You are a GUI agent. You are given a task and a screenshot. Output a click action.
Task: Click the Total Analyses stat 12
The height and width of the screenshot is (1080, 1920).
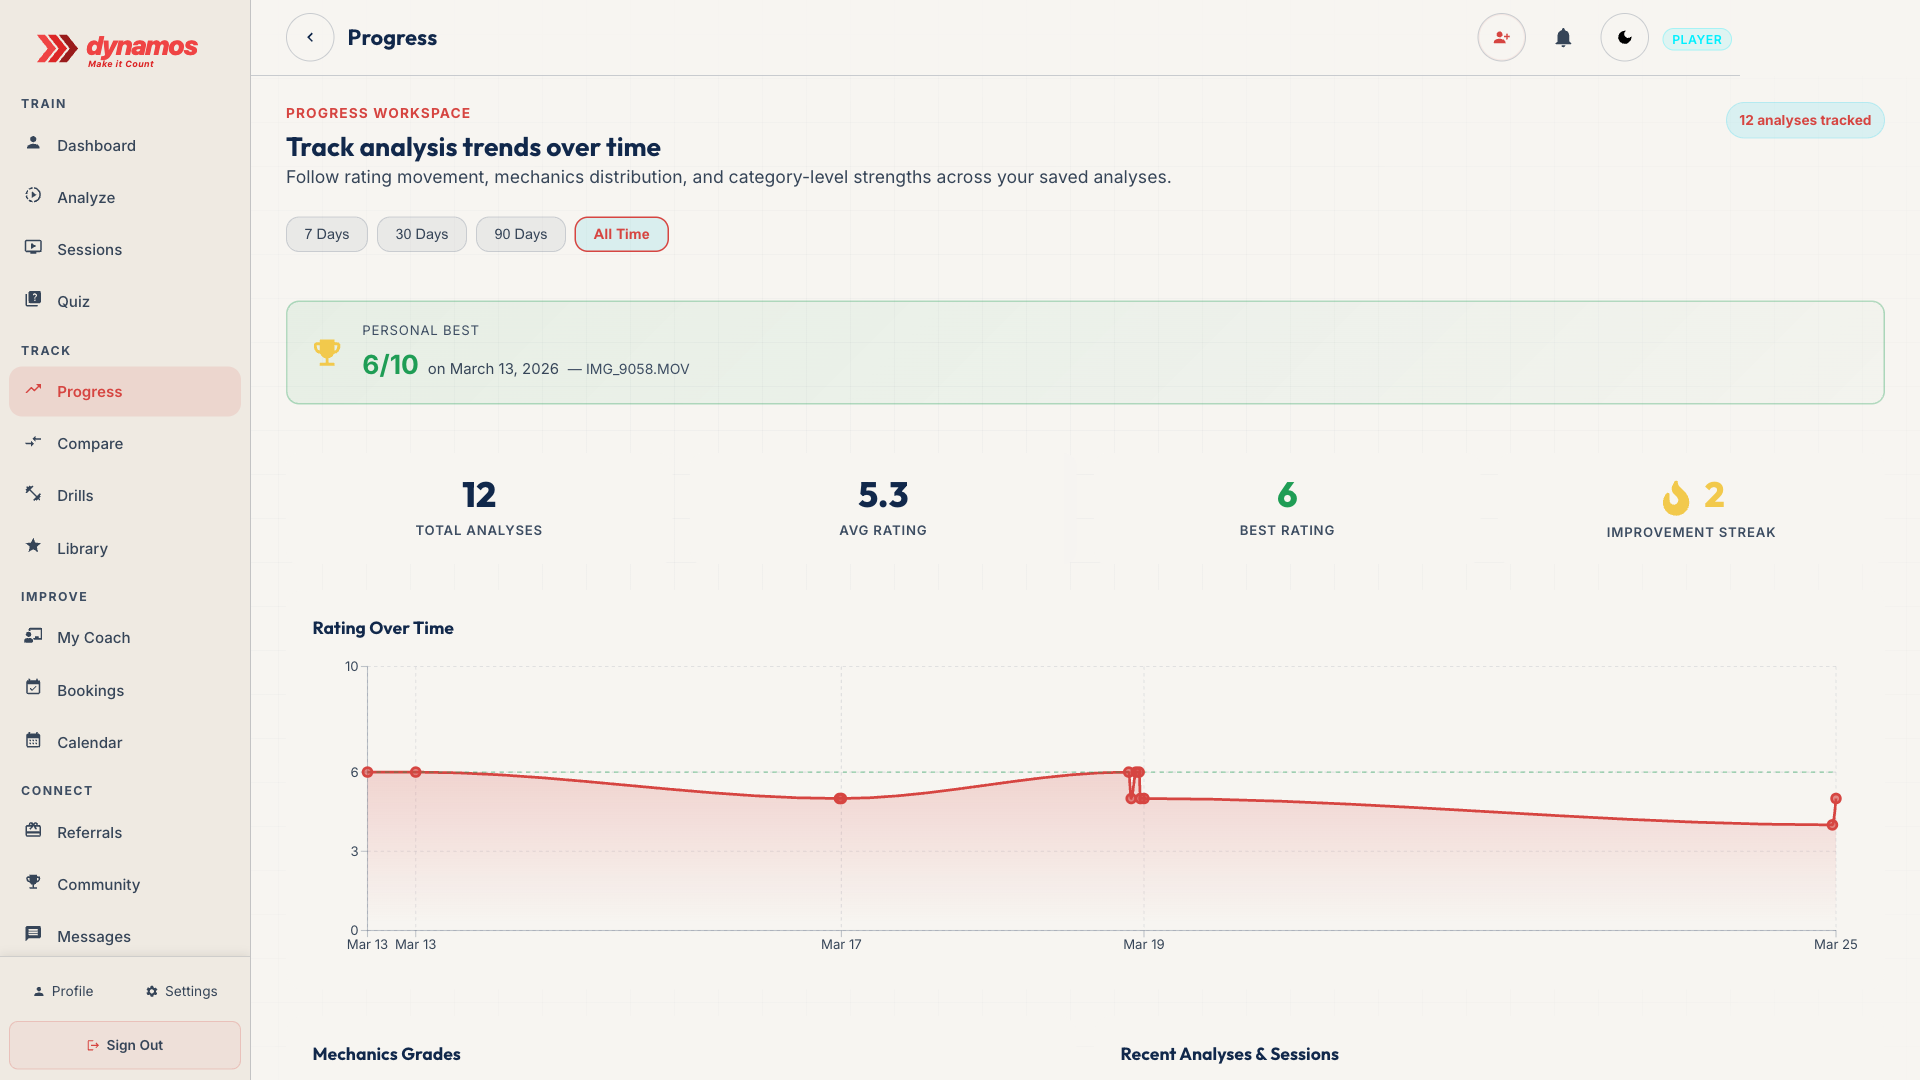(x=479, y=495)
